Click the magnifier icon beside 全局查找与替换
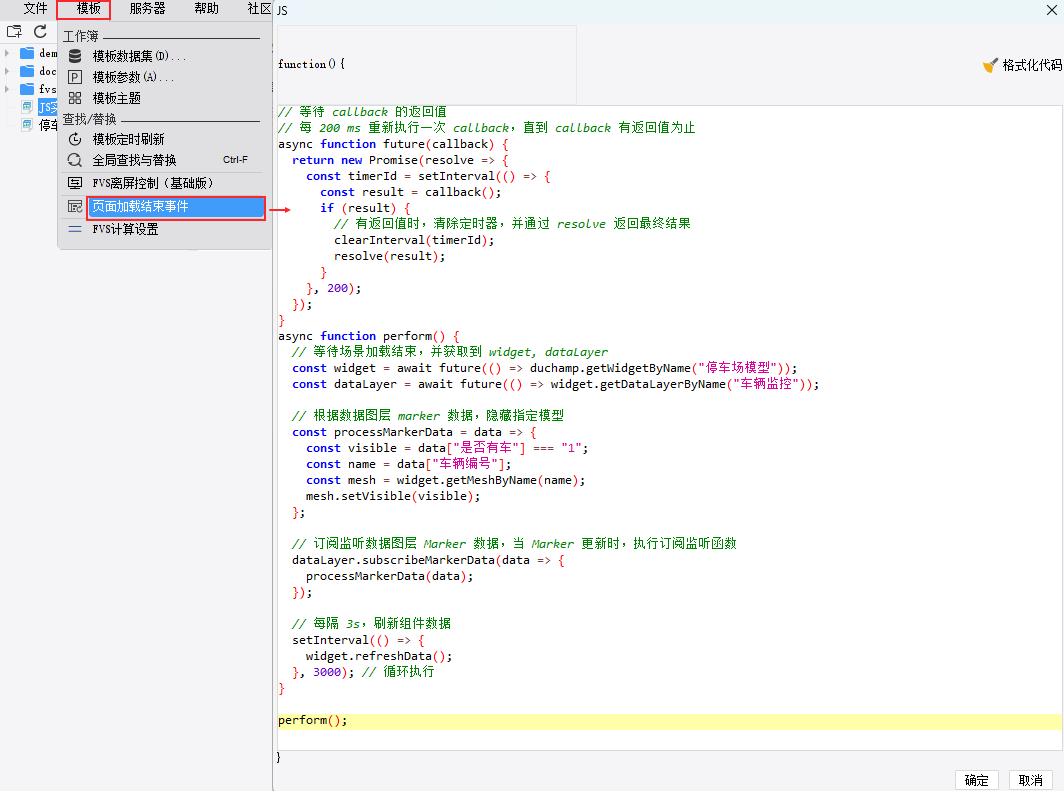This screenshot has width=1064, height=791. tap(75, 160)
